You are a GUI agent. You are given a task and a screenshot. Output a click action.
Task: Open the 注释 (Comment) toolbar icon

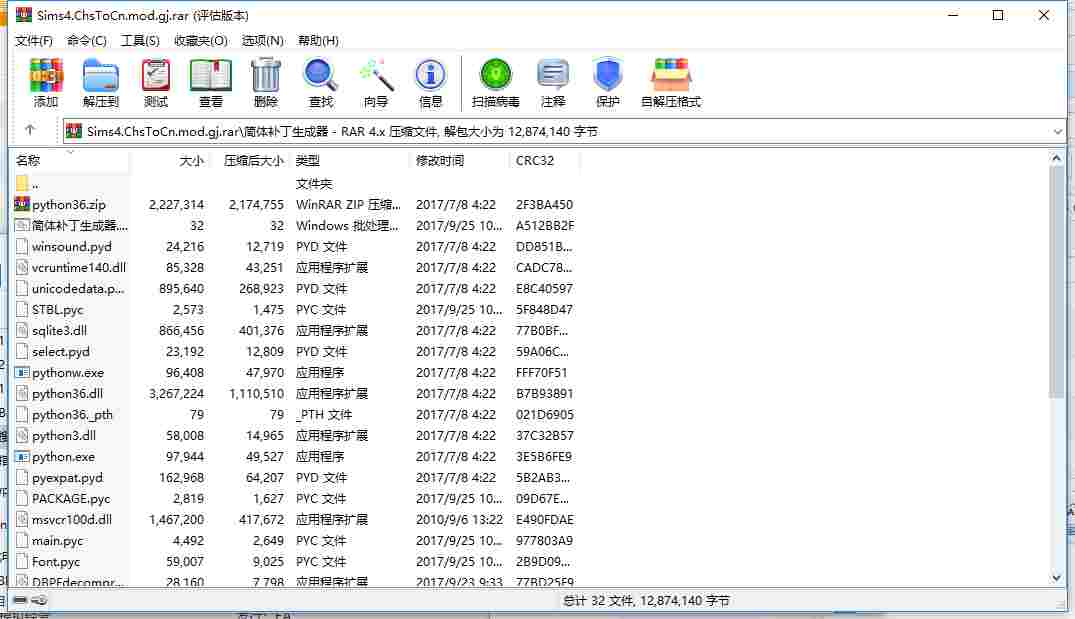553,82
